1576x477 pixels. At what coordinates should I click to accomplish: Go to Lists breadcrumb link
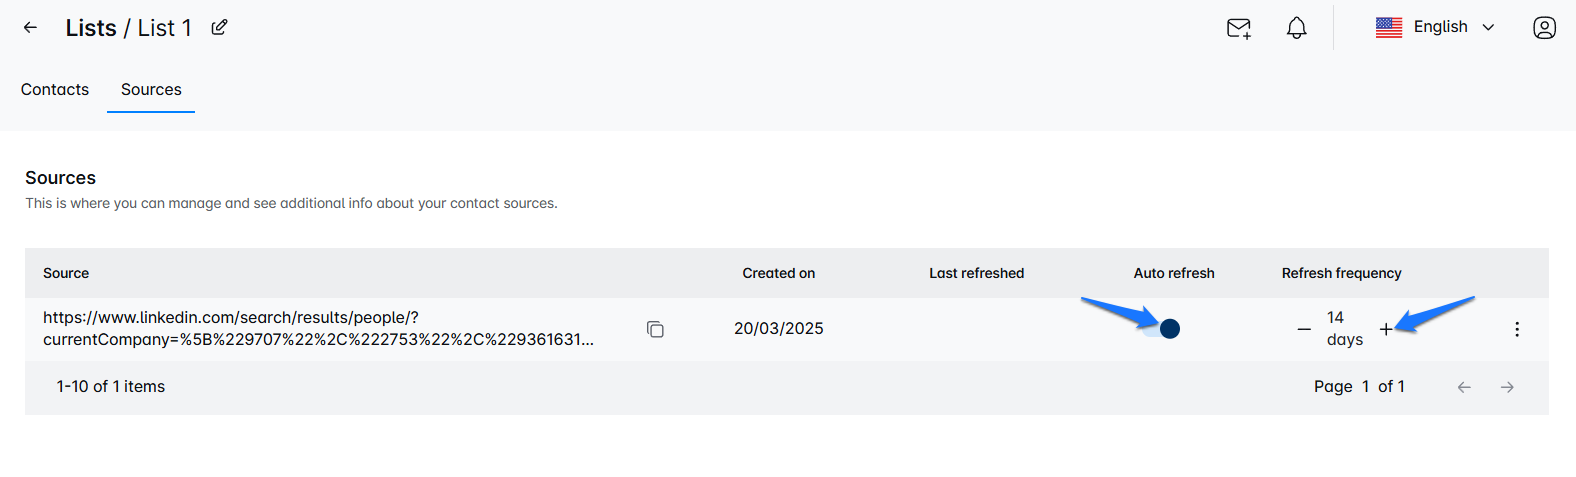tap(91, 28)
